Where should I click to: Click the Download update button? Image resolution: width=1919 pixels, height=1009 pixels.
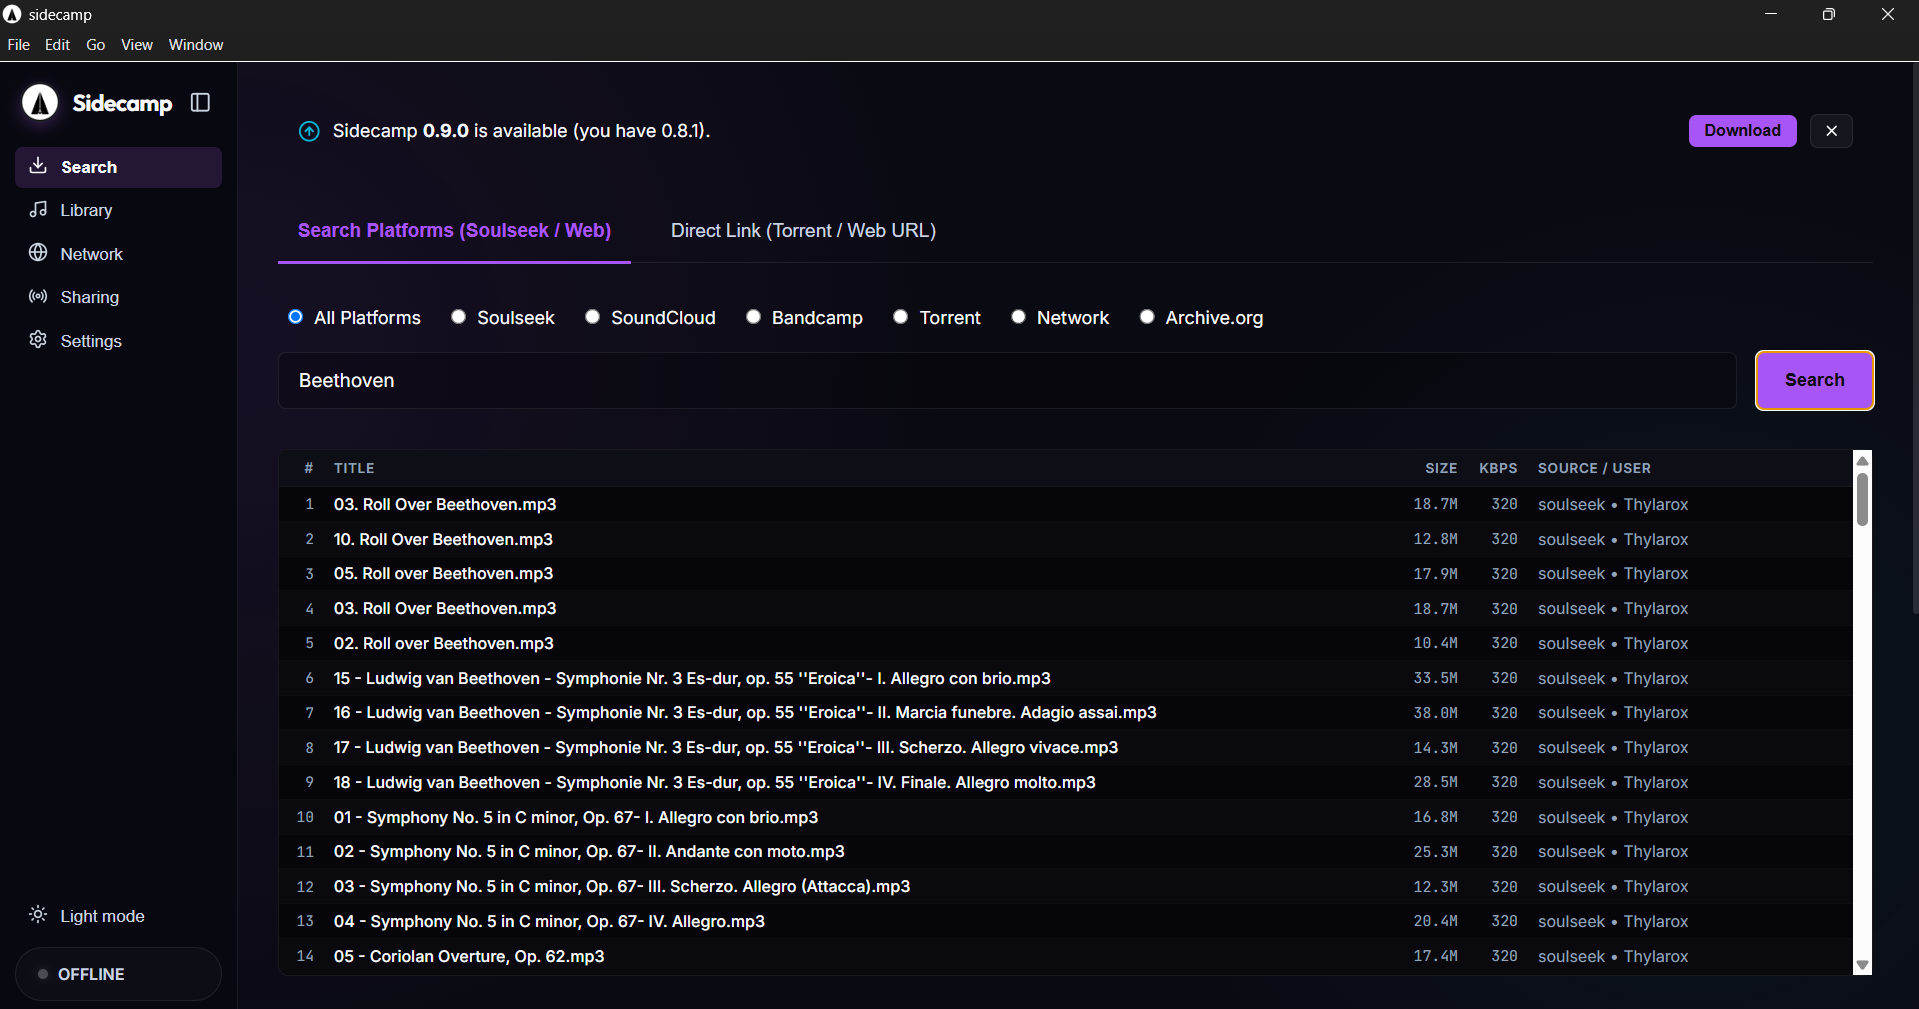tap(1742, 131)
